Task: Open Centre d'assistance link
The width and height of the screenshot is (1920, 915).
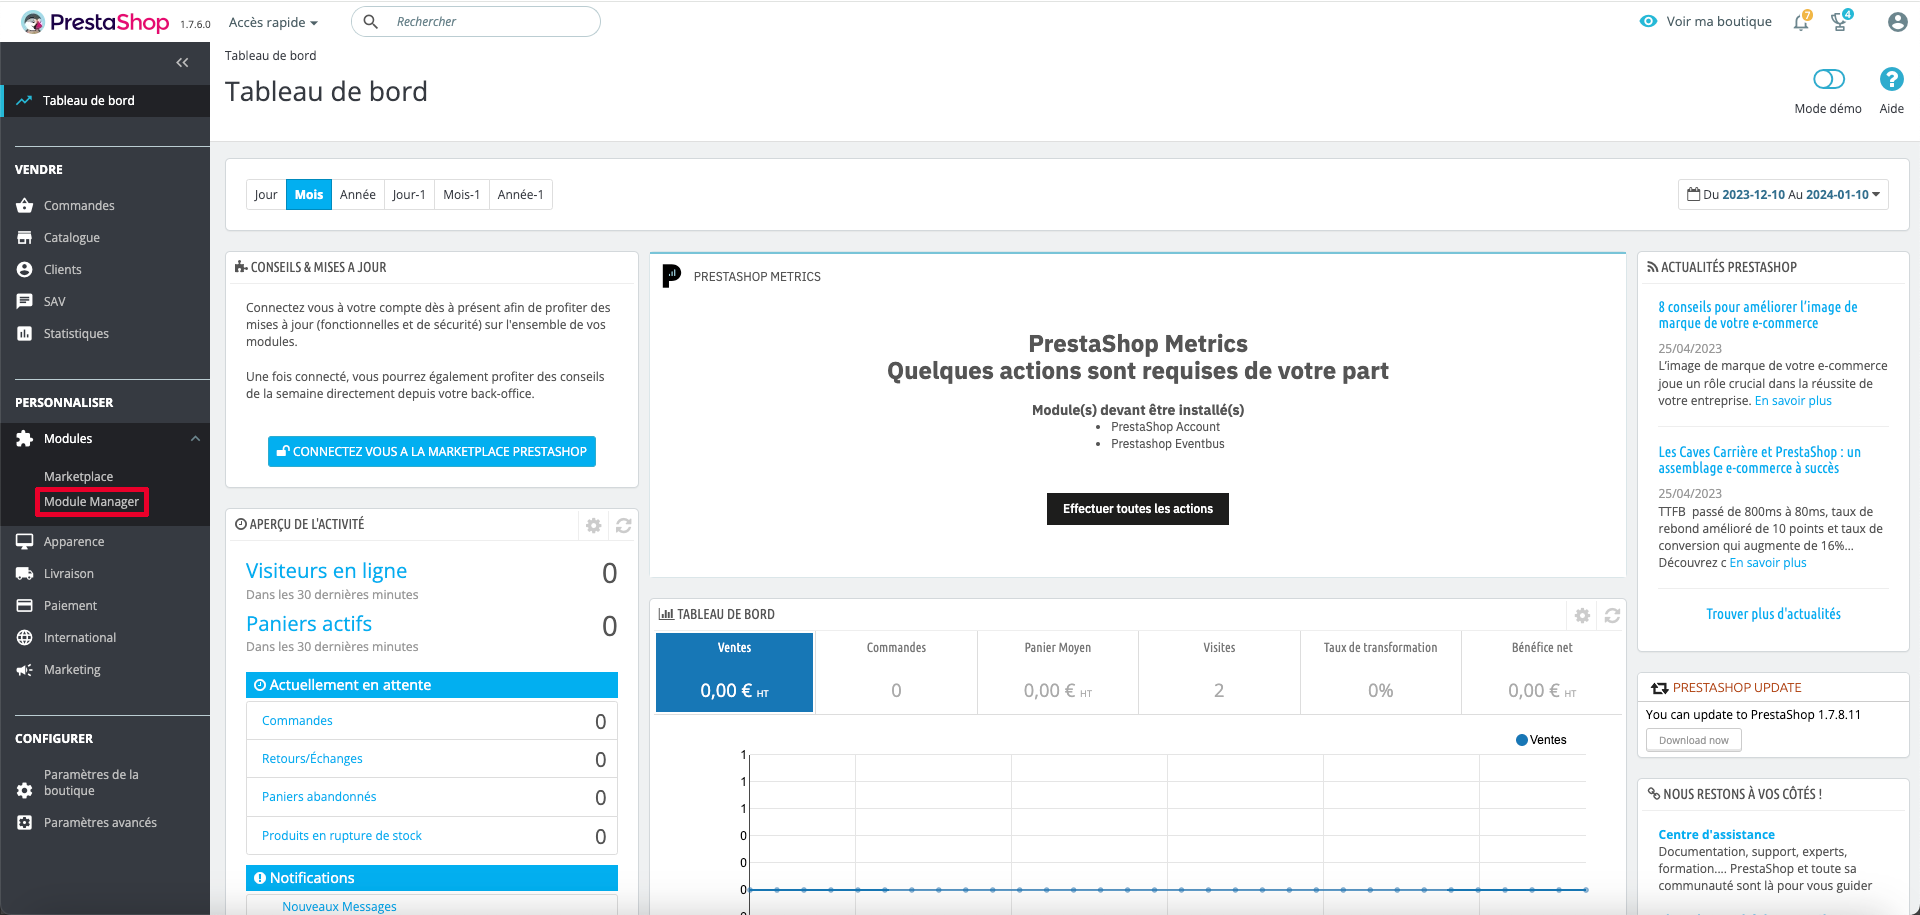Action: 1716,835
